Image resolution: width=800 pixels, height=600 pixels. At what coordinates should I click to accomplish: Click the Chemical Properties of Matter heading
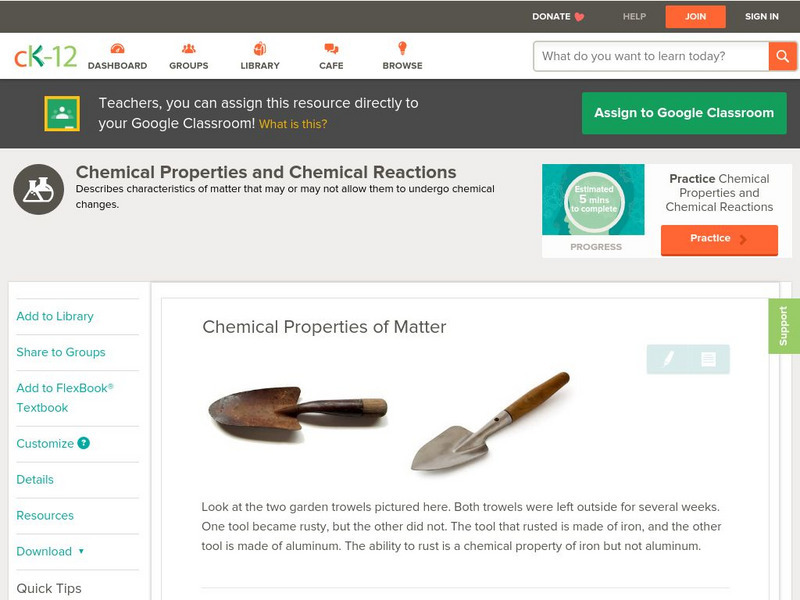324,327
